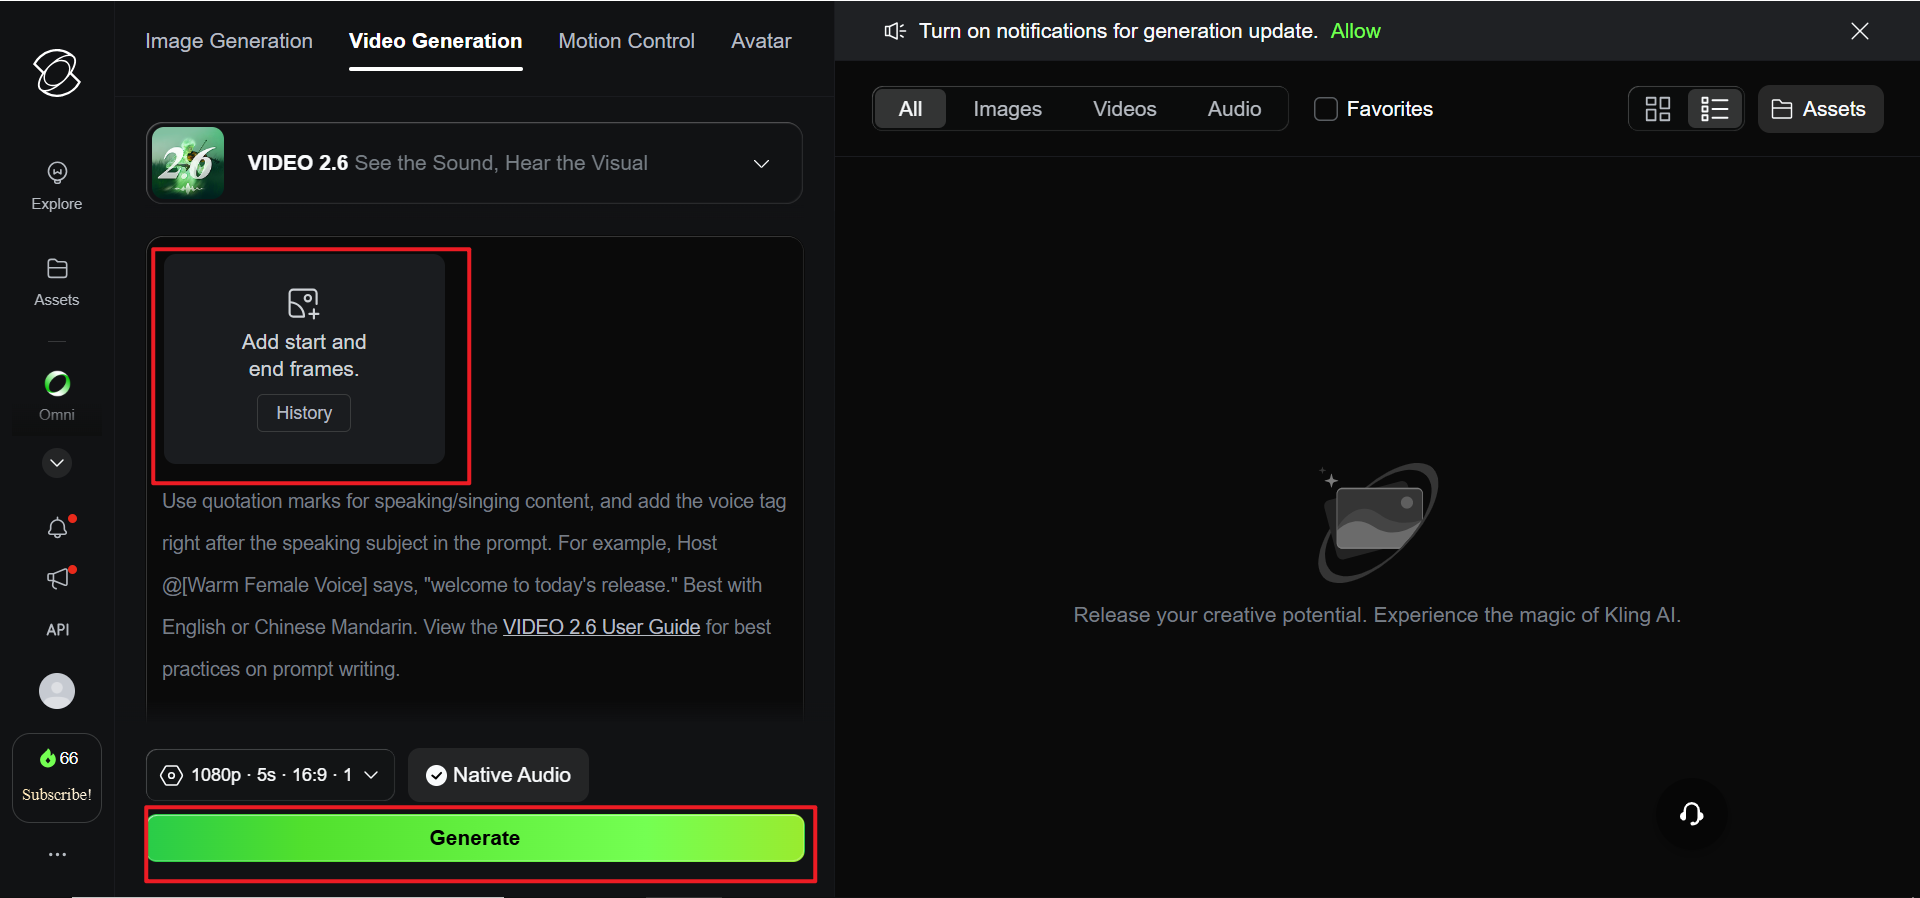Viewport: 1920px width, 898px height.
Task: Dismiss the notification banner
Action: tap(1860, 31)
